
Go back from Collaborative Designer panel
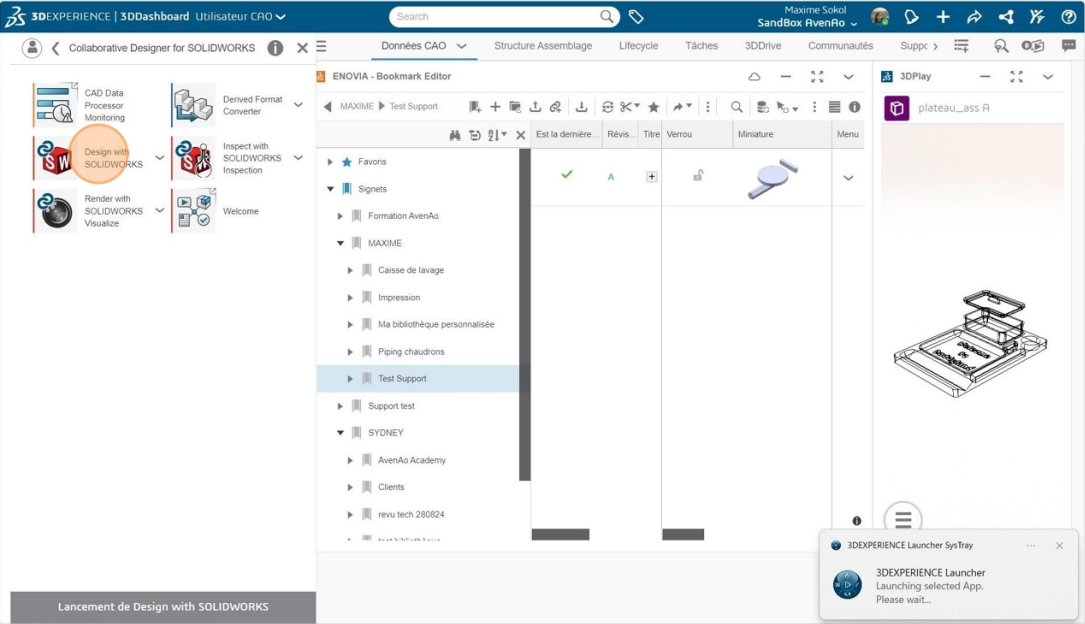[x=55, y=48]
